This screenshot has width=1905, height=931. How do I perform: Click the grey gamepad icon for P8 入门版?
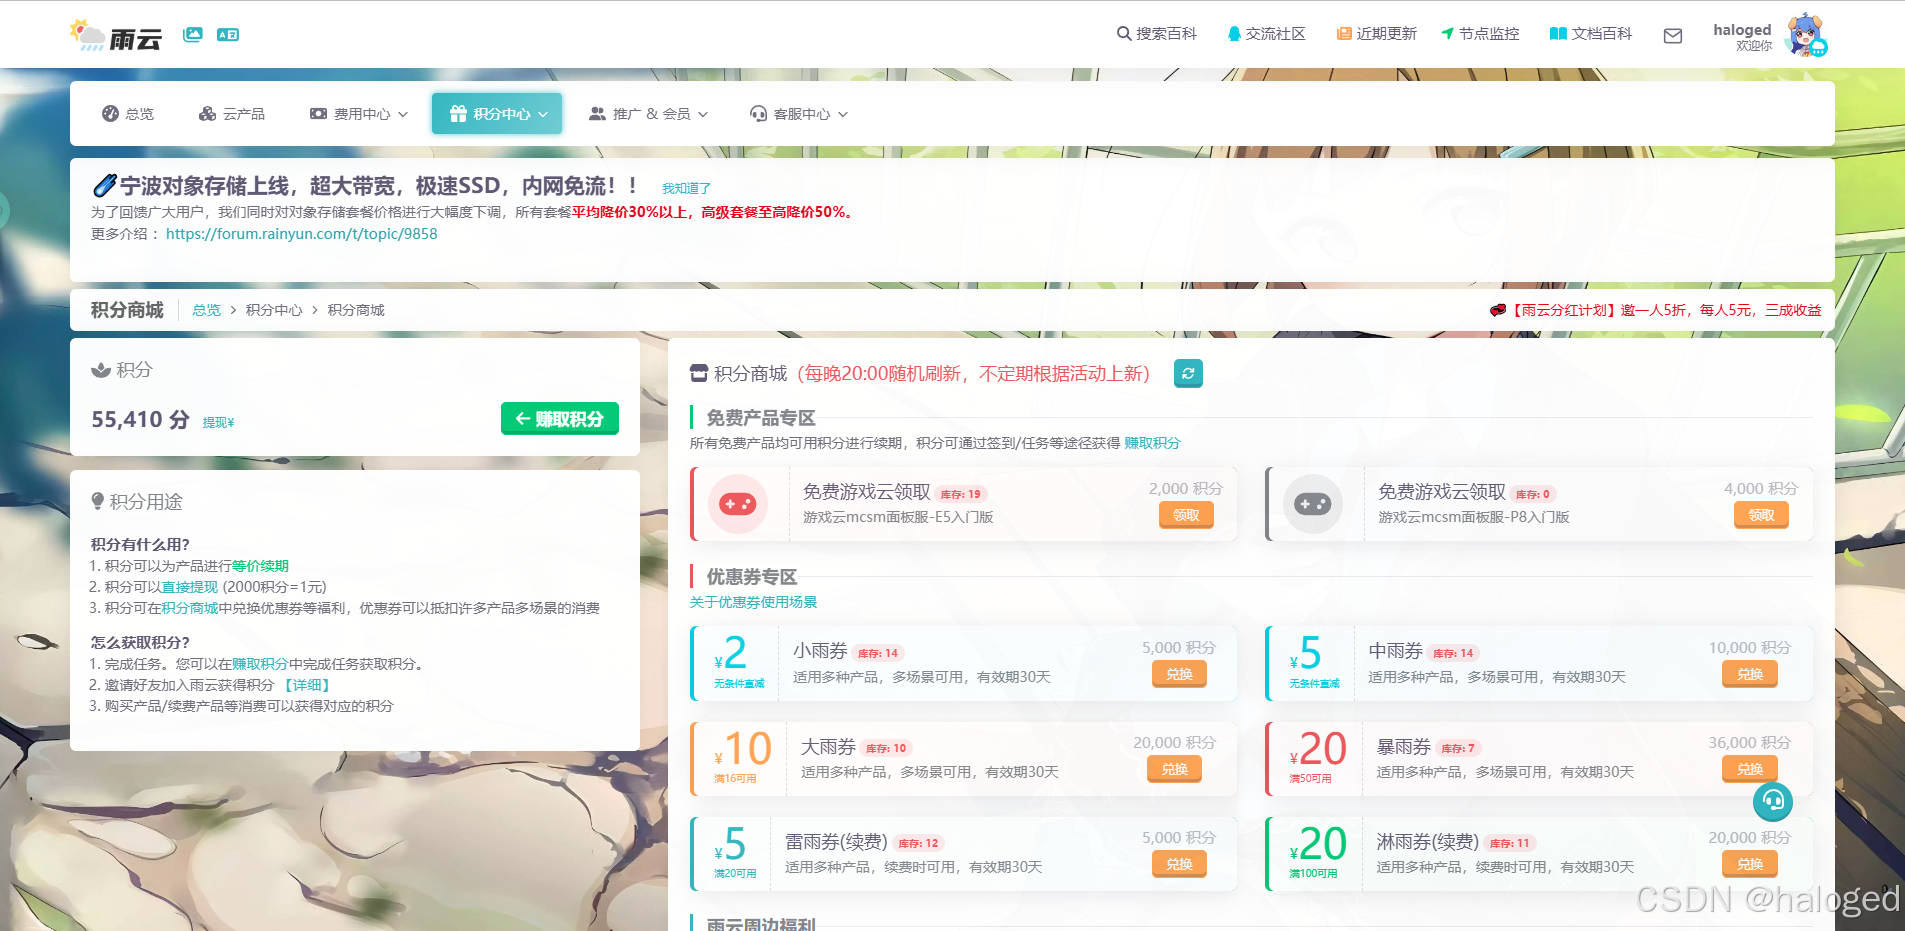coord(1313,504)
